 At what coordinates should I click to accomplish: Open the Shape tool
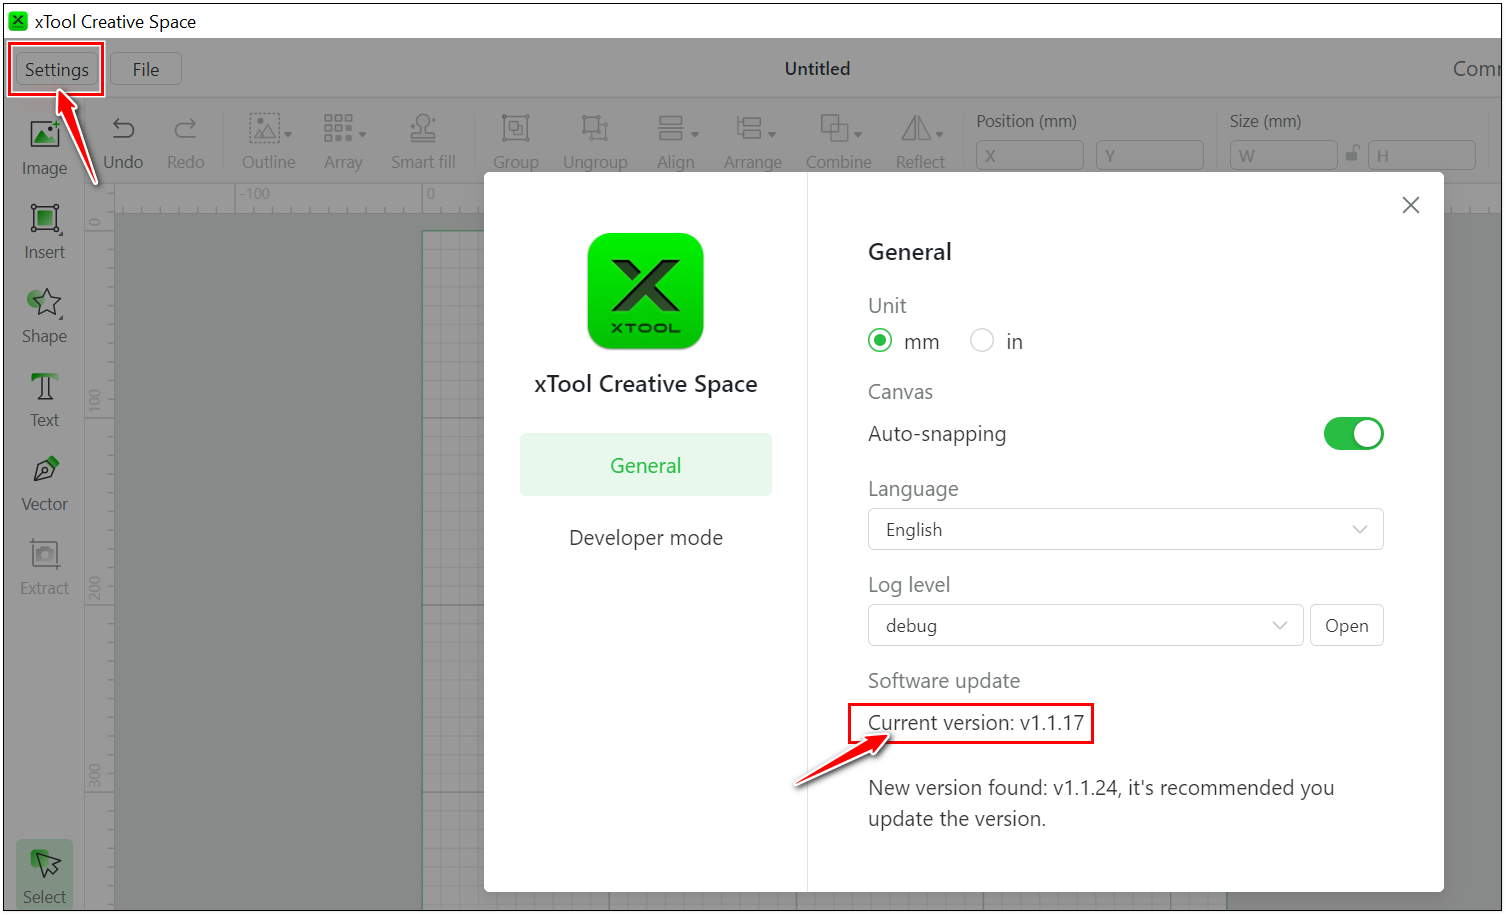click(x=44, y=316)
